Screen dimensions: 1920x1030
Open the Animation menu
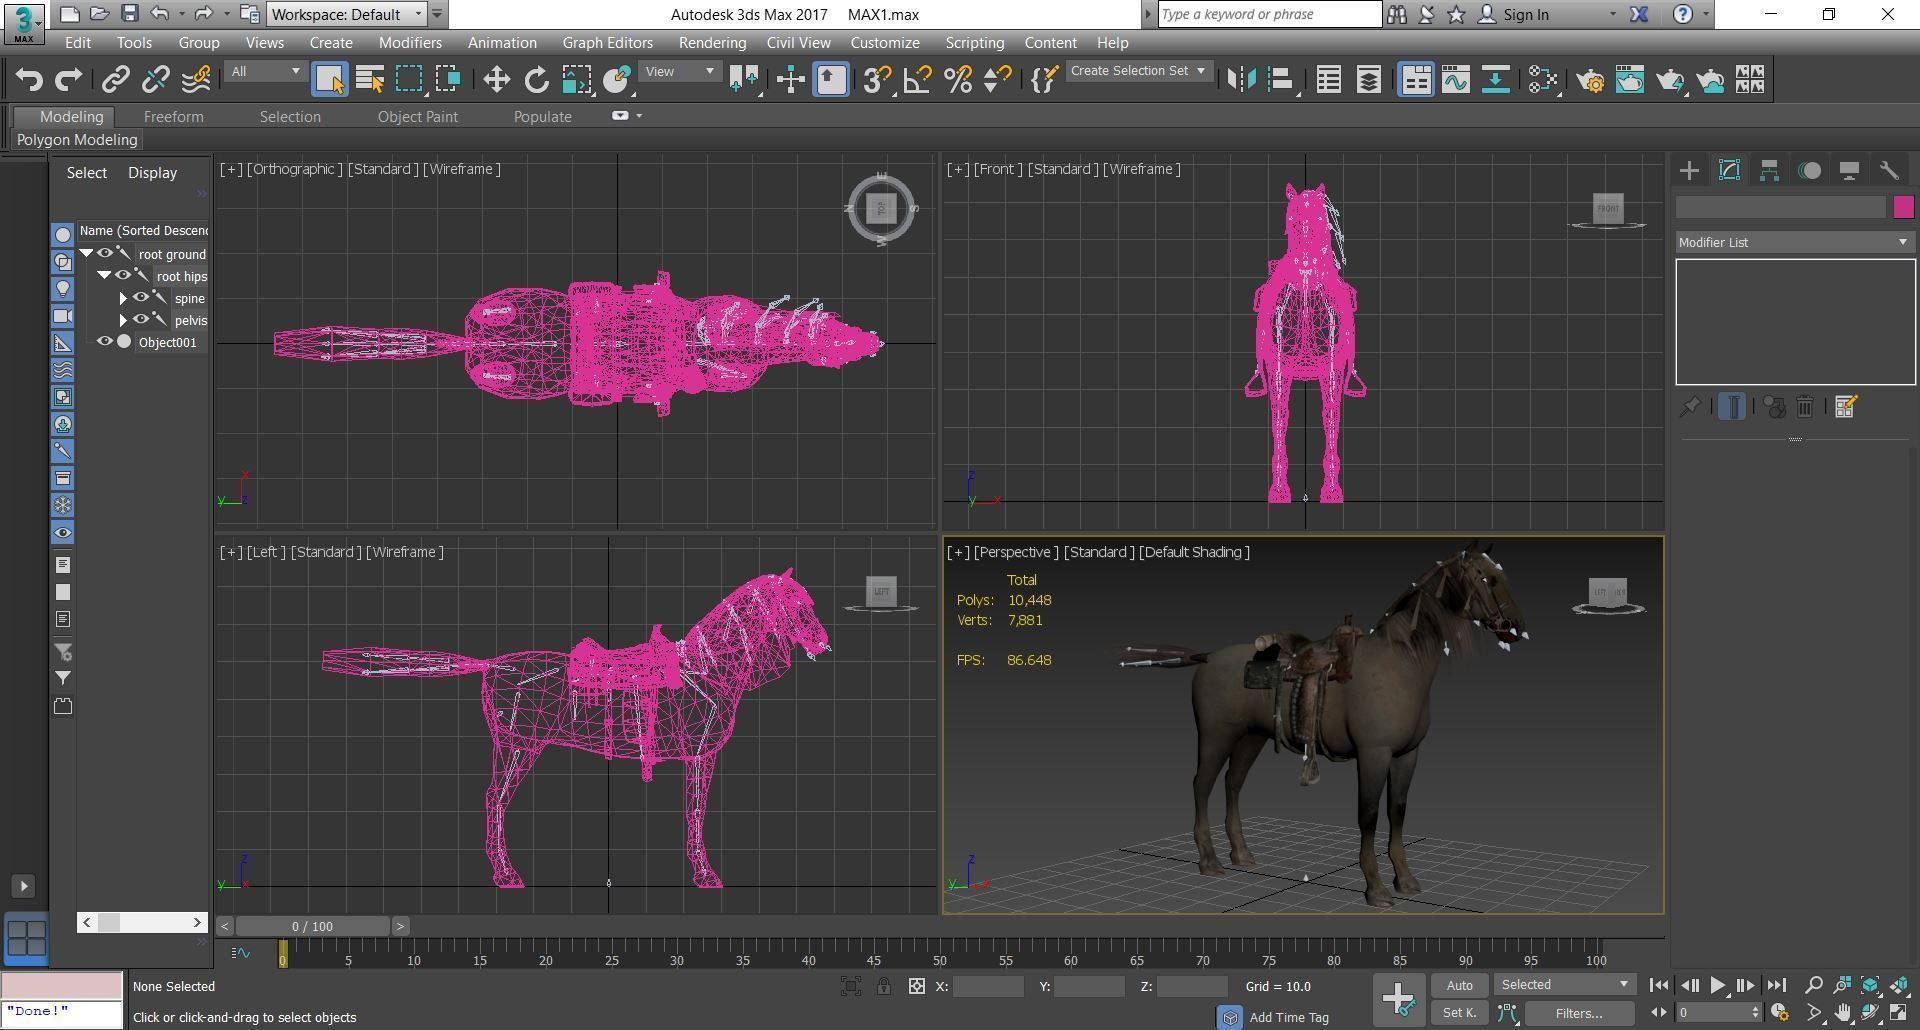(502, 43)
